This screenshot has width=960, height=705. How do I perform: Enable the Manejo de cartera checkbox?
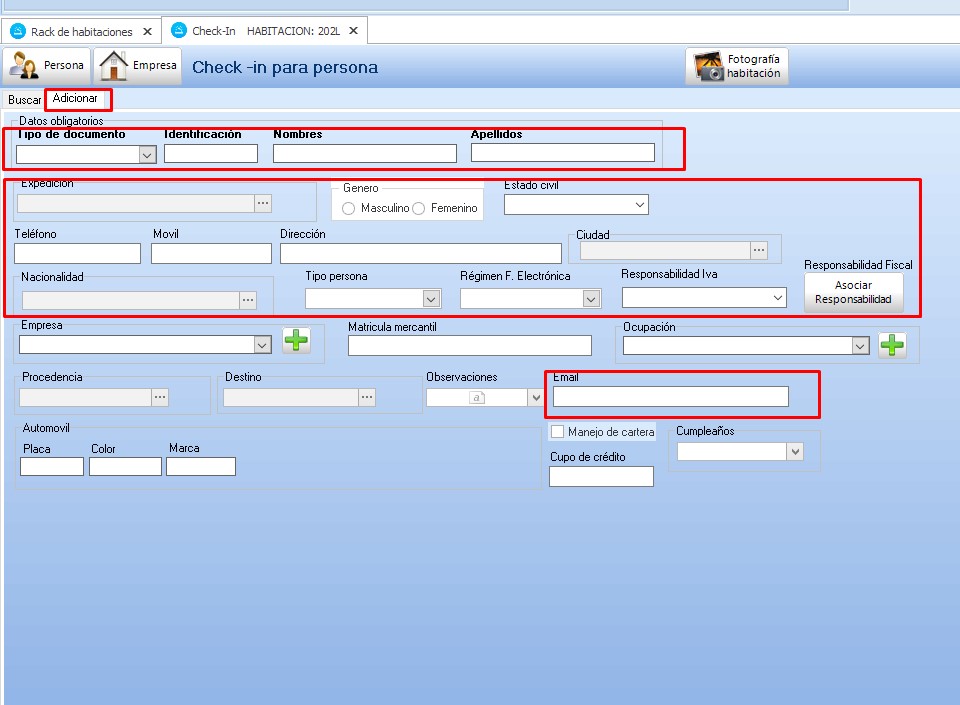pyautogui.click(x=558, y=432)
